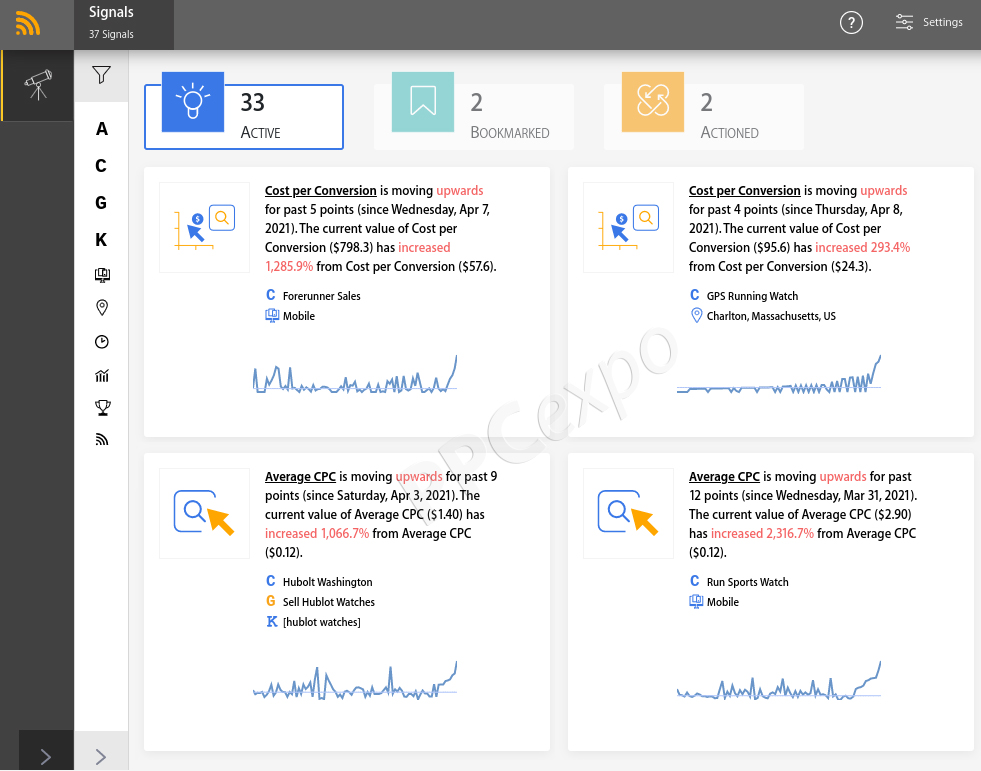Switch to the 2 Bookmarked tab
The image size is (981, 771).
pos(474,116)
